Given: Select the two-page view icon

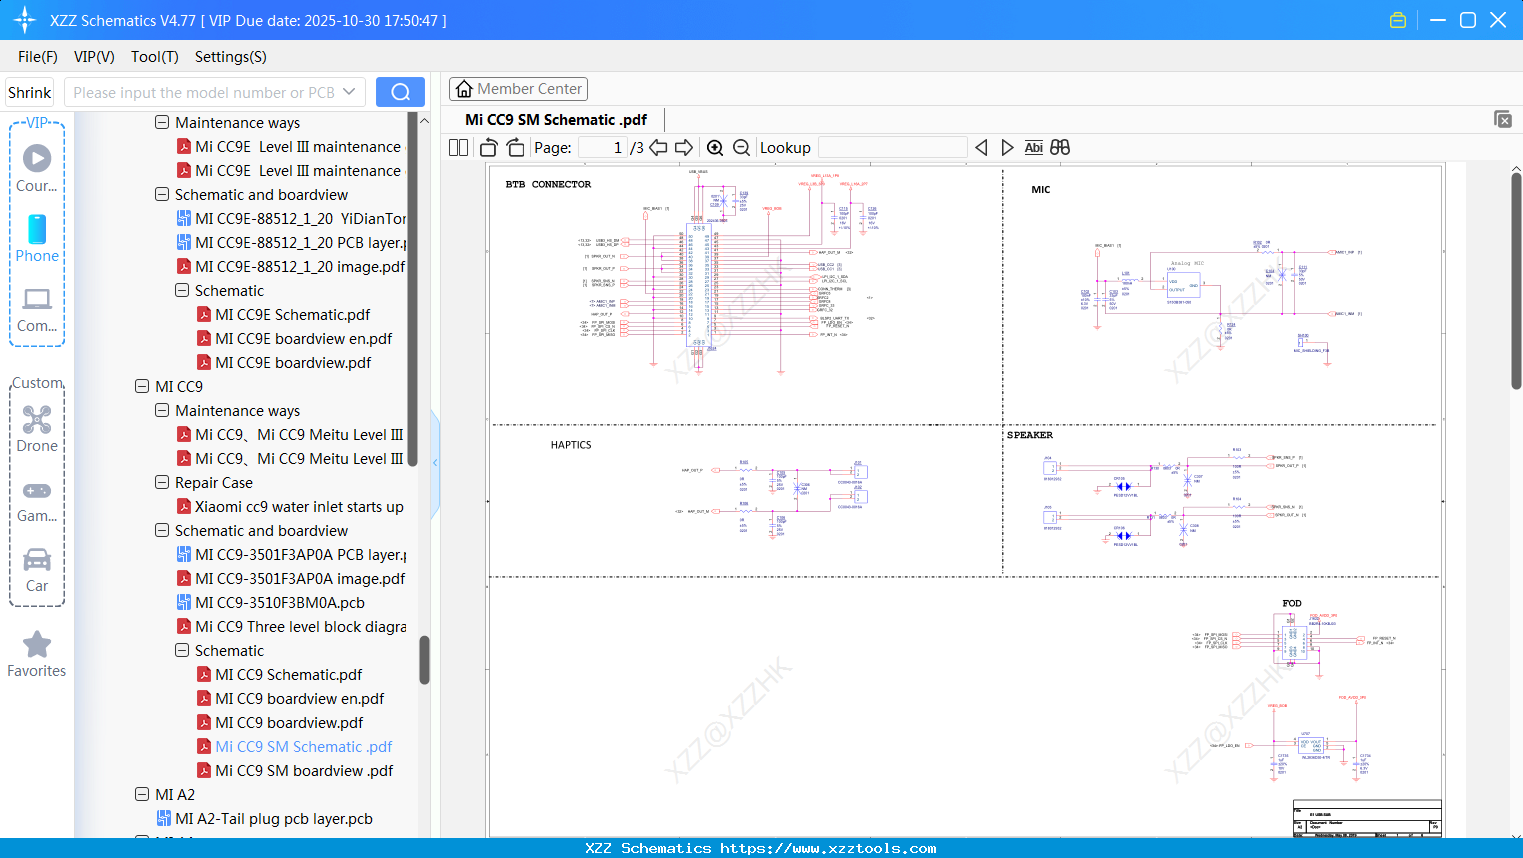Looking at the screenshot, I should pyautogui.click(x=458, y=147).
